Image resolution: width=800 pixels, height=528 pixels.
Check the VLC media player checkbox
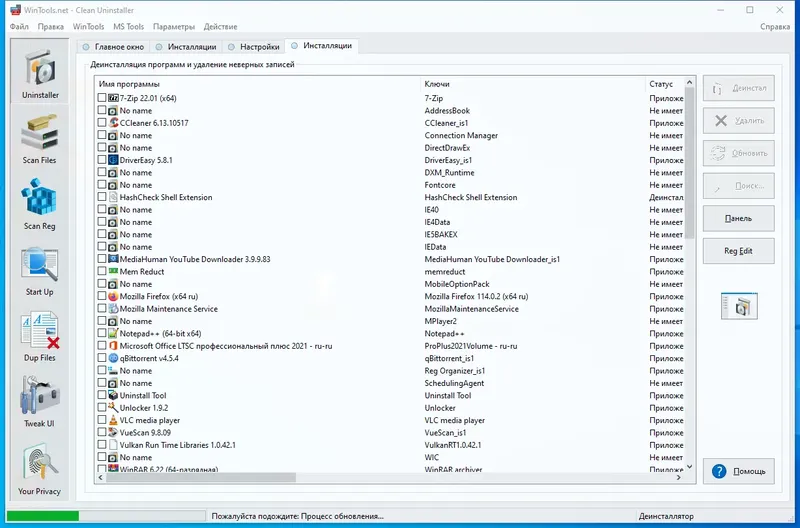tap(102, 420)
